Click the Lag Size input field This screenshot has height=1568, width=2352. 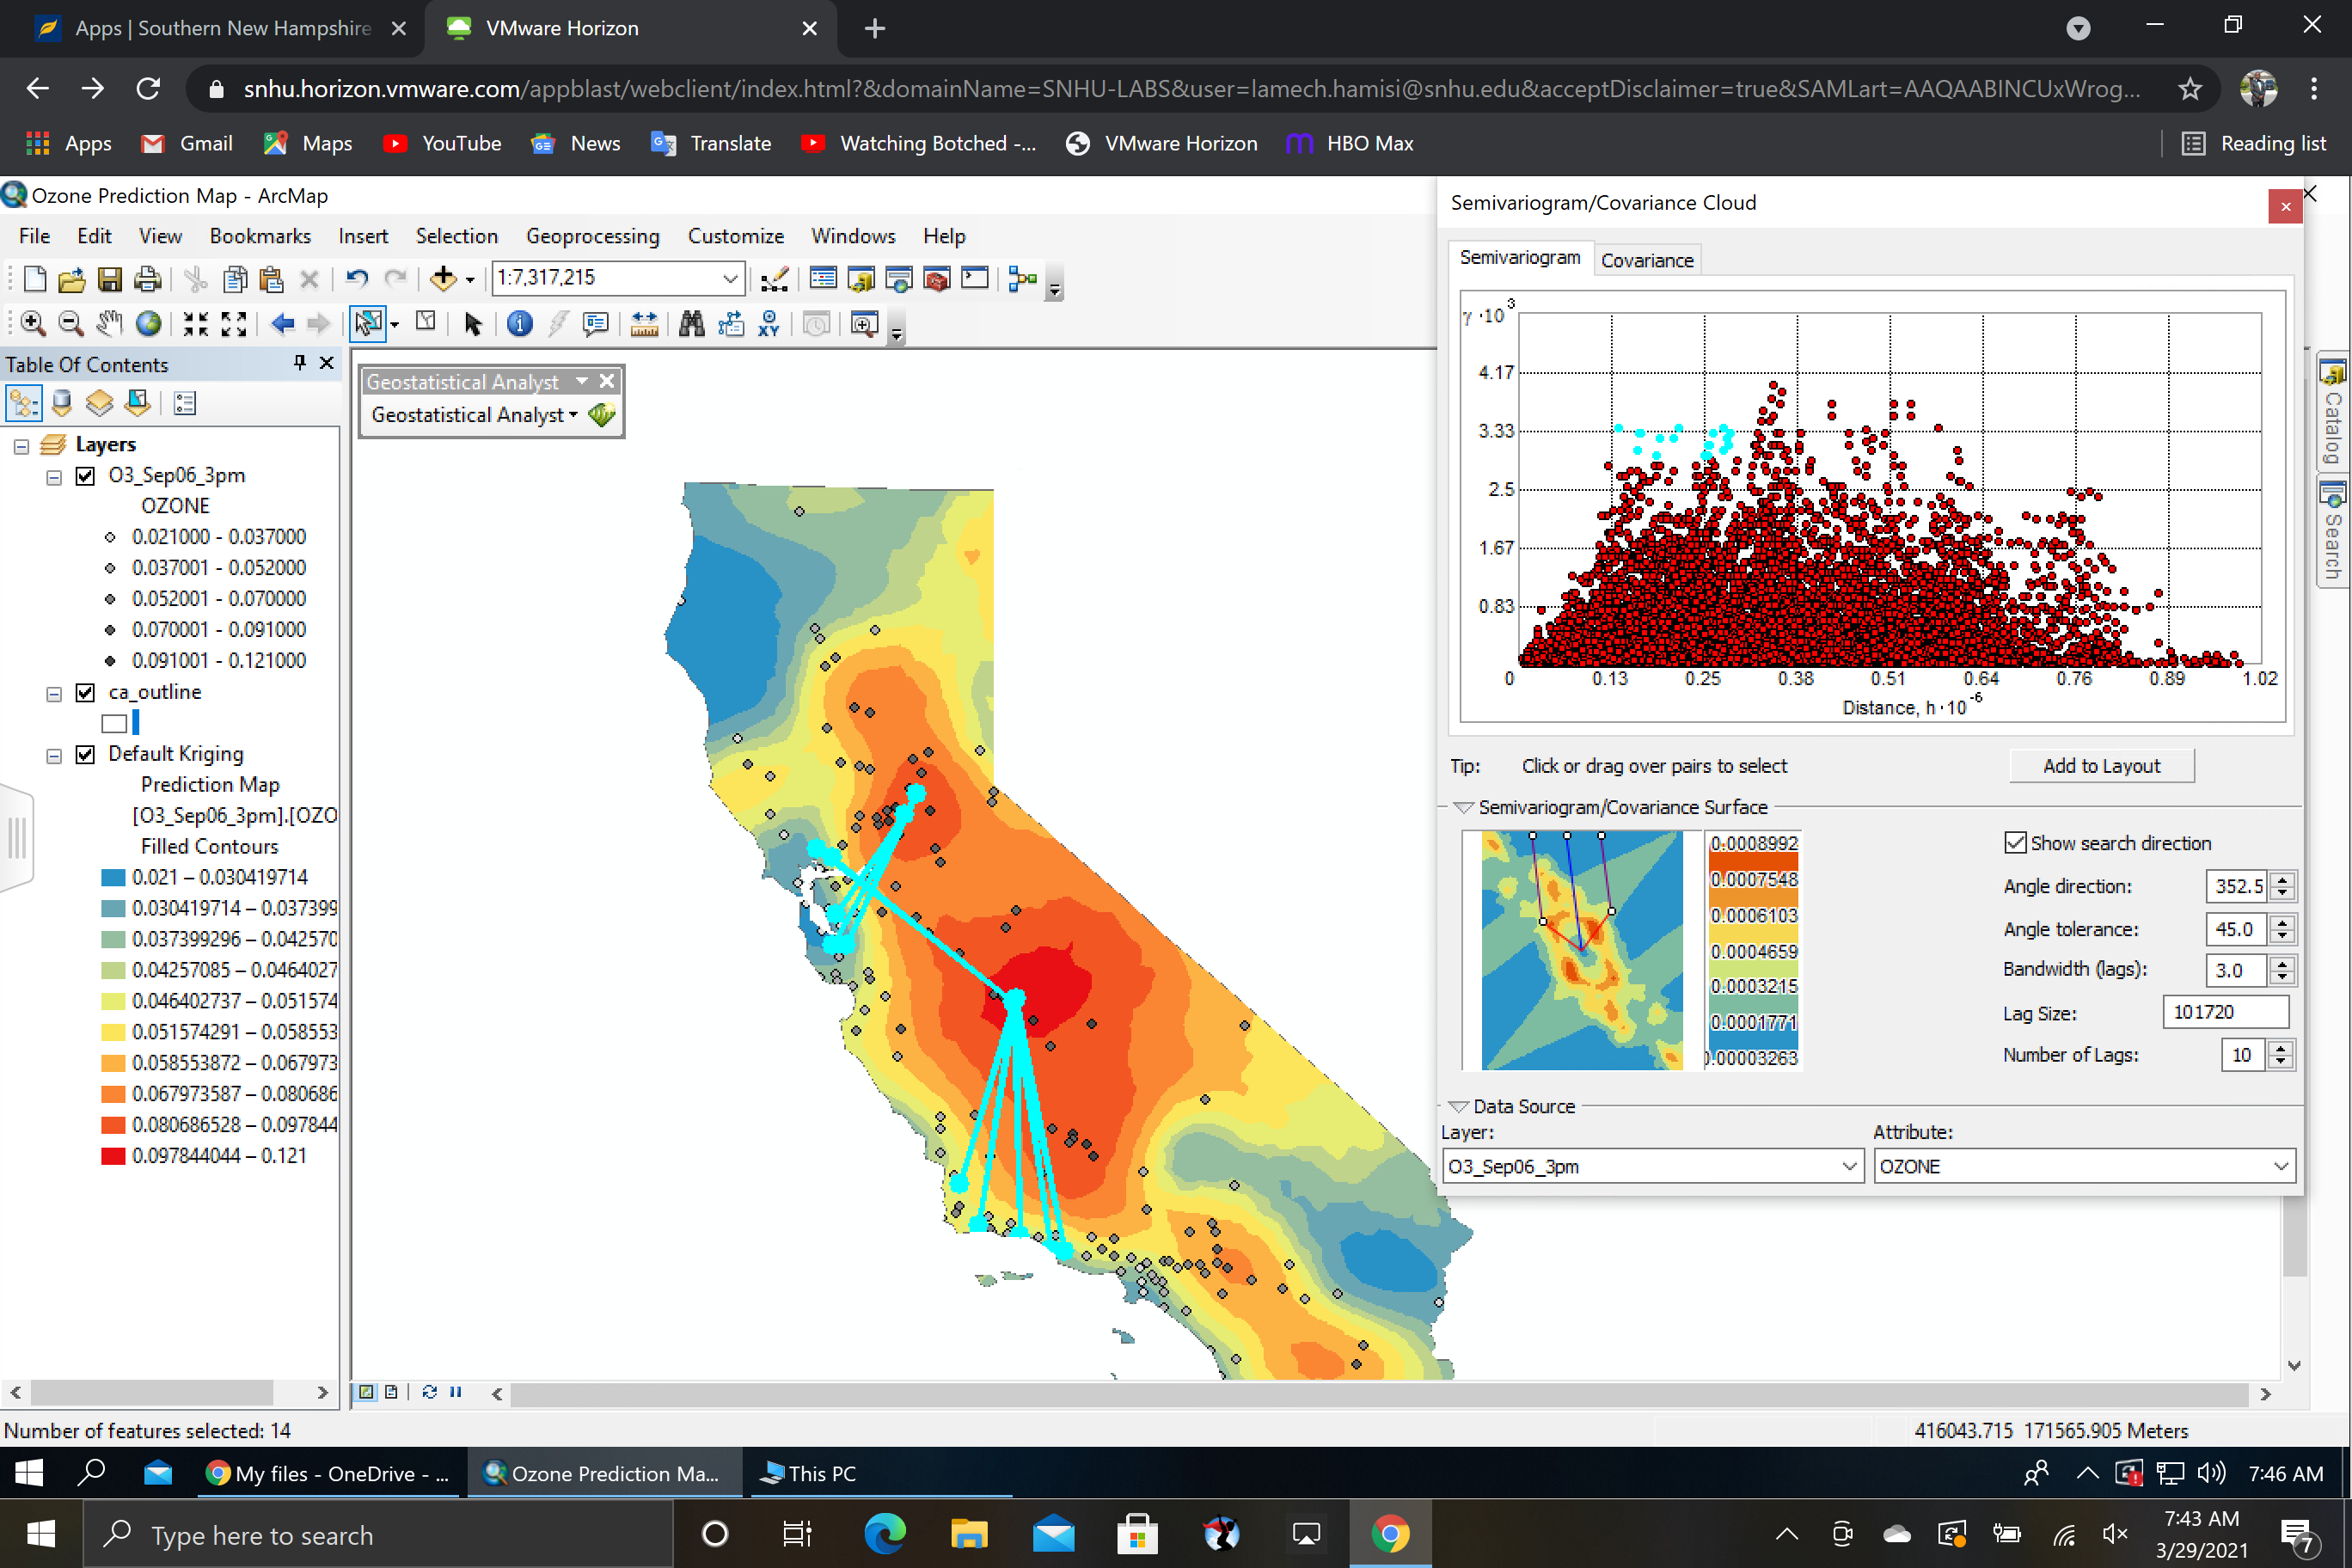click(2225, 1012)
